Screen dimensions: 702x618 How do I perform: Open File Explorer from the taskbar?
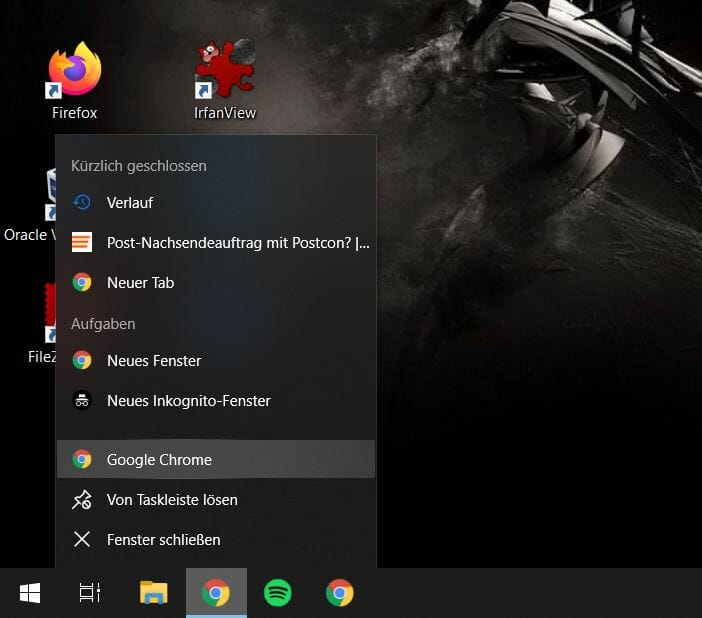154,593
